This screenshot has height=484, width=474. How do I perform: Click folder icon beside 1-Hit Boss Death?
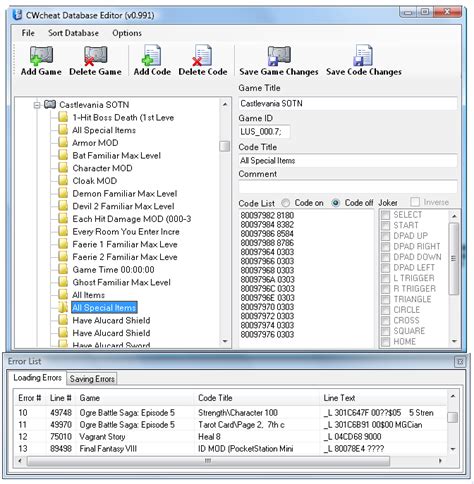click(x=63, y=117)
